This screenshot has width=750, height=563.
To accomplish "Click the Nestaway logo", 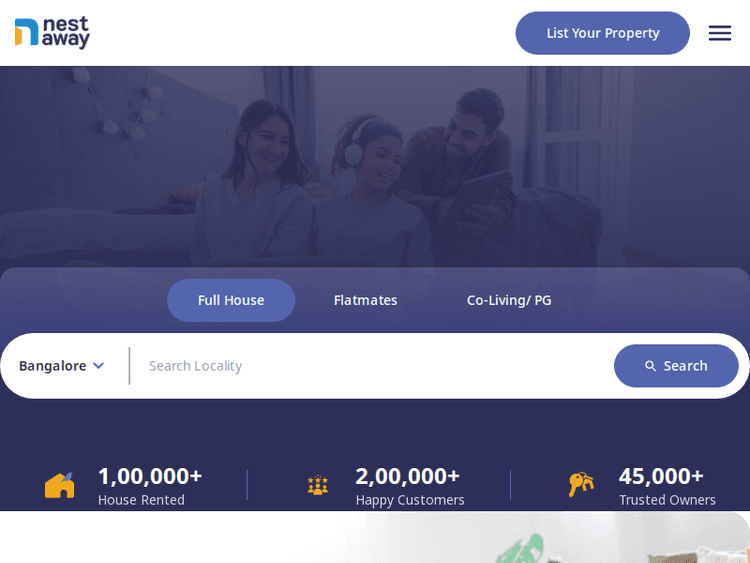I will (52, 33).
